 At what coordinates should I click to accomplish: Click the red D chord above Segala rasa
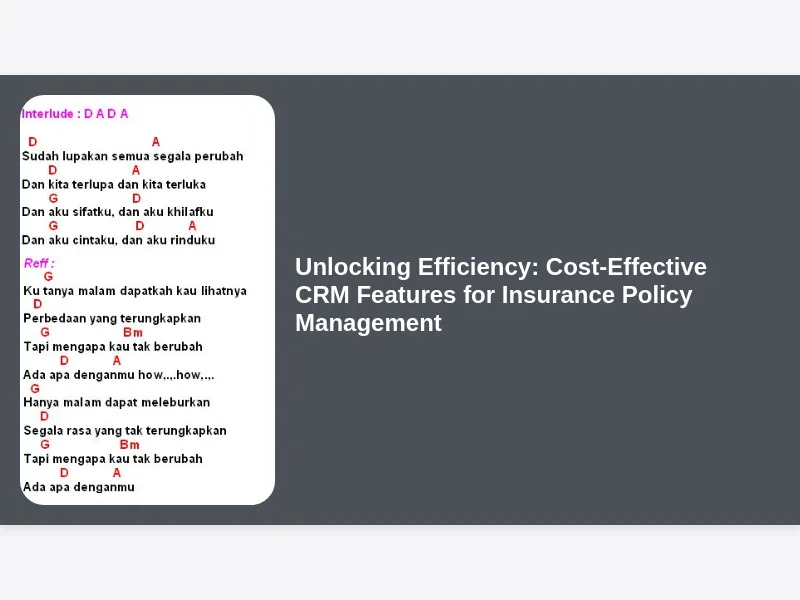[x=44, y=416]
